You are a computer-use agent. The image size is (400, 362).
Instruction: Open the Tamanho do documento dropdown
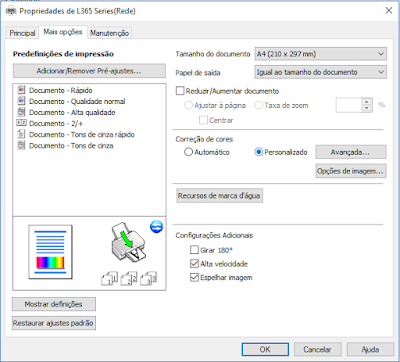[321, 54]
